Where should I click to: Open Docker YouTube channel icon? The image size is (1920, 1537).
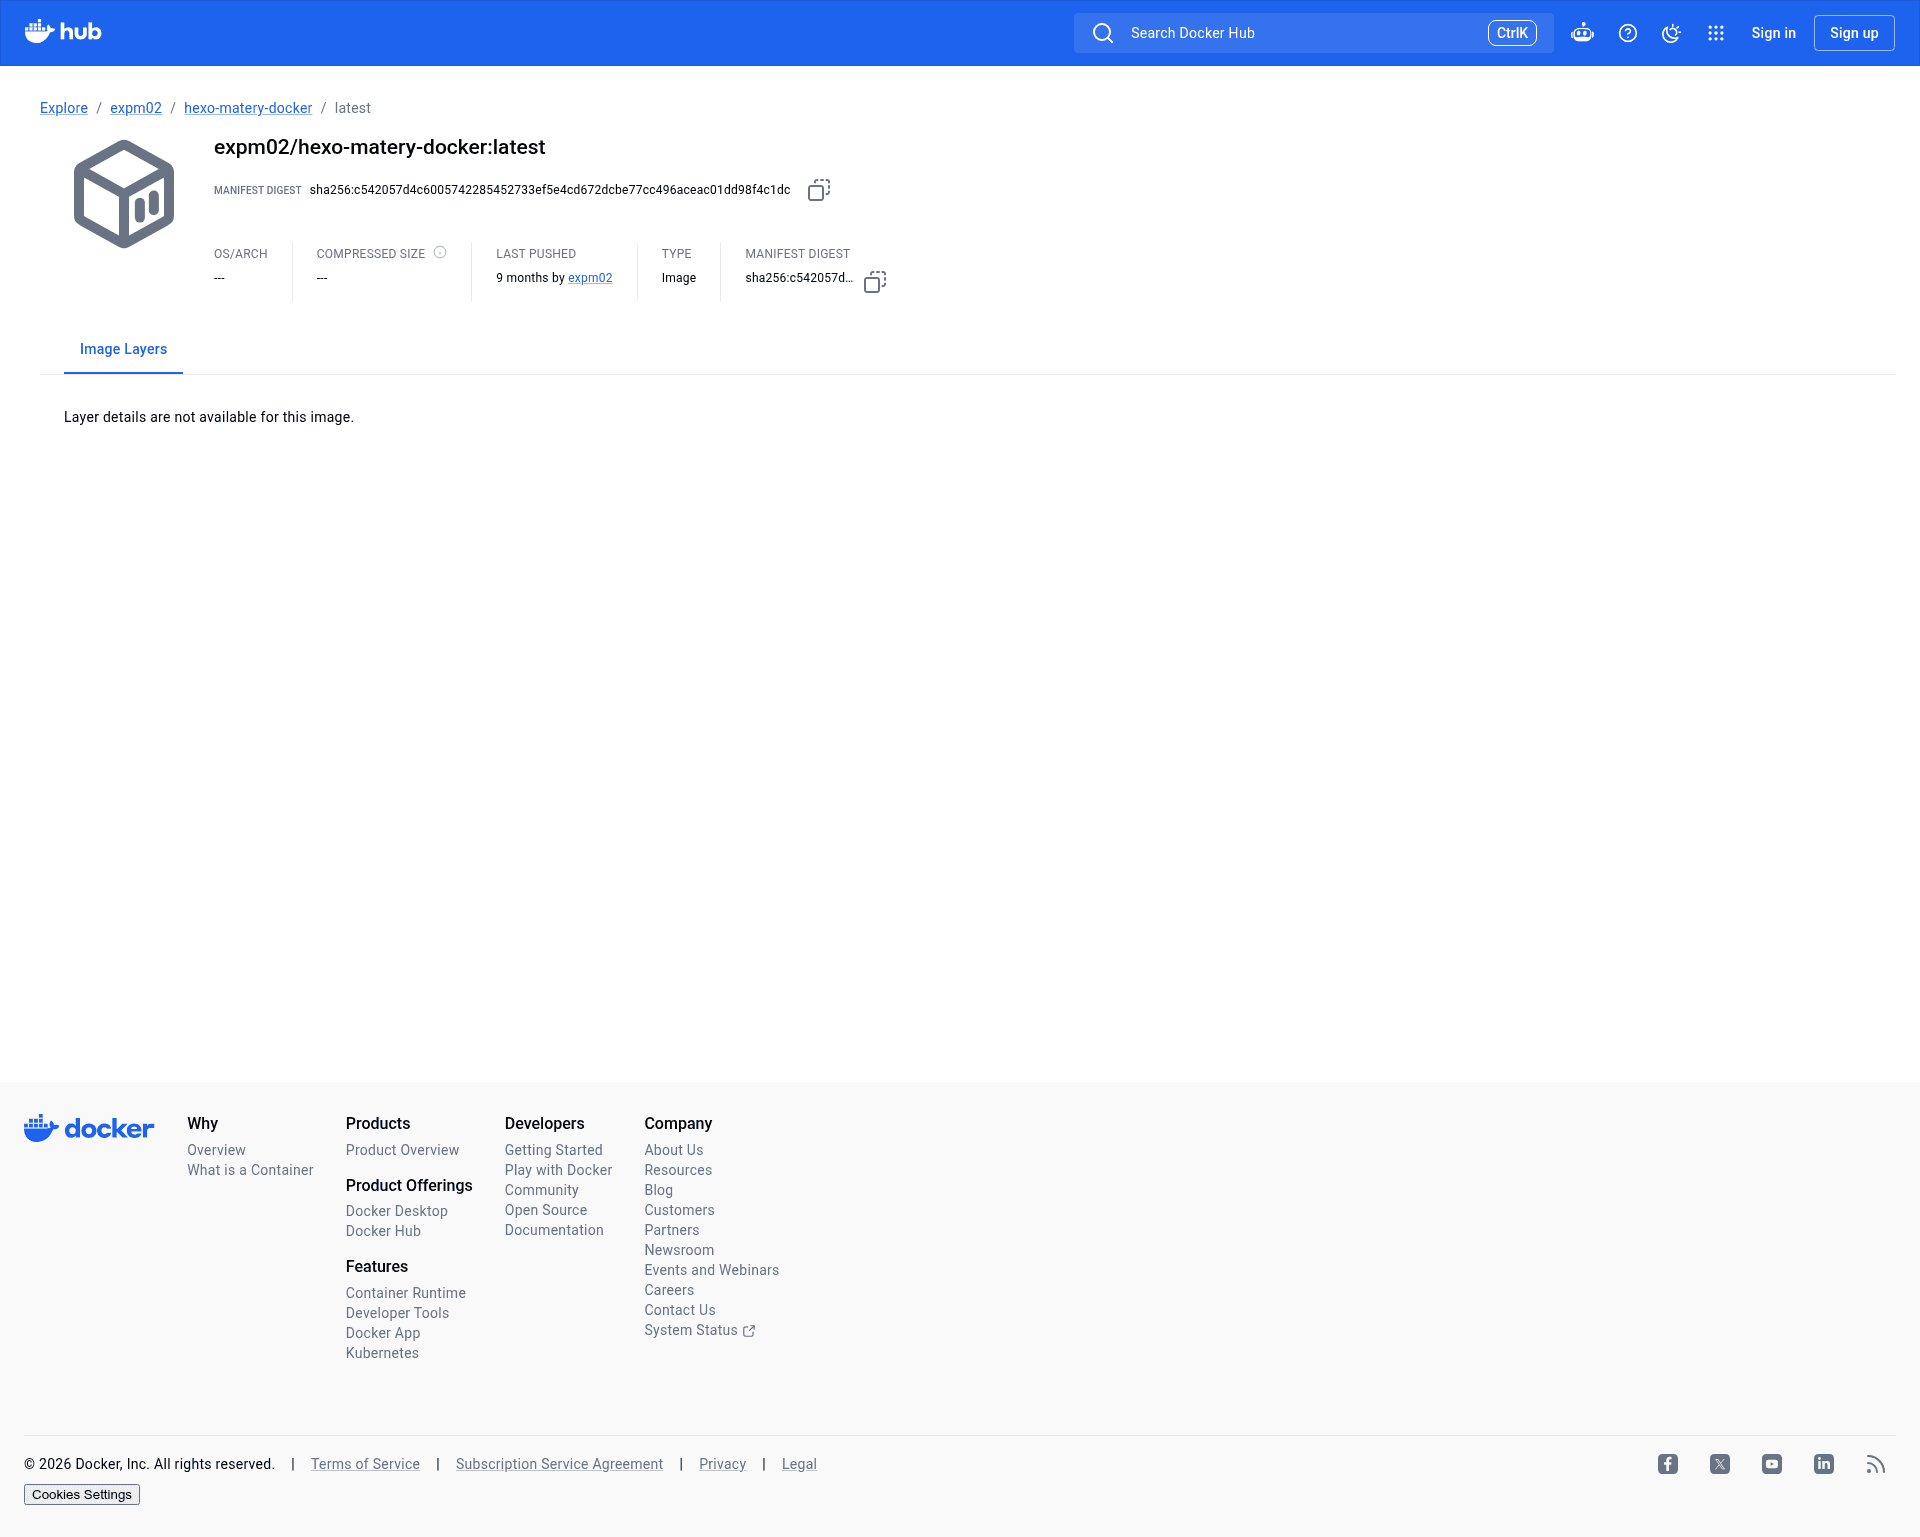coord(1772,1464)
